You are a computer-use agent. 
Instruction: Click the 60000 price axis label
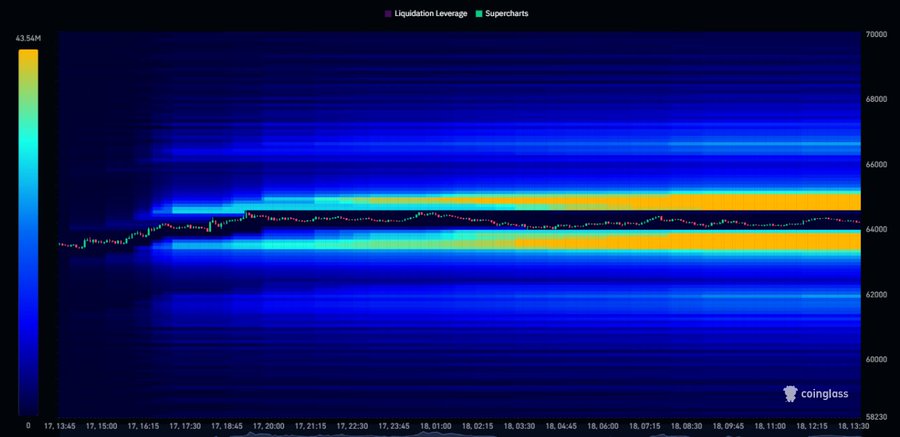(x=876, y=359)
